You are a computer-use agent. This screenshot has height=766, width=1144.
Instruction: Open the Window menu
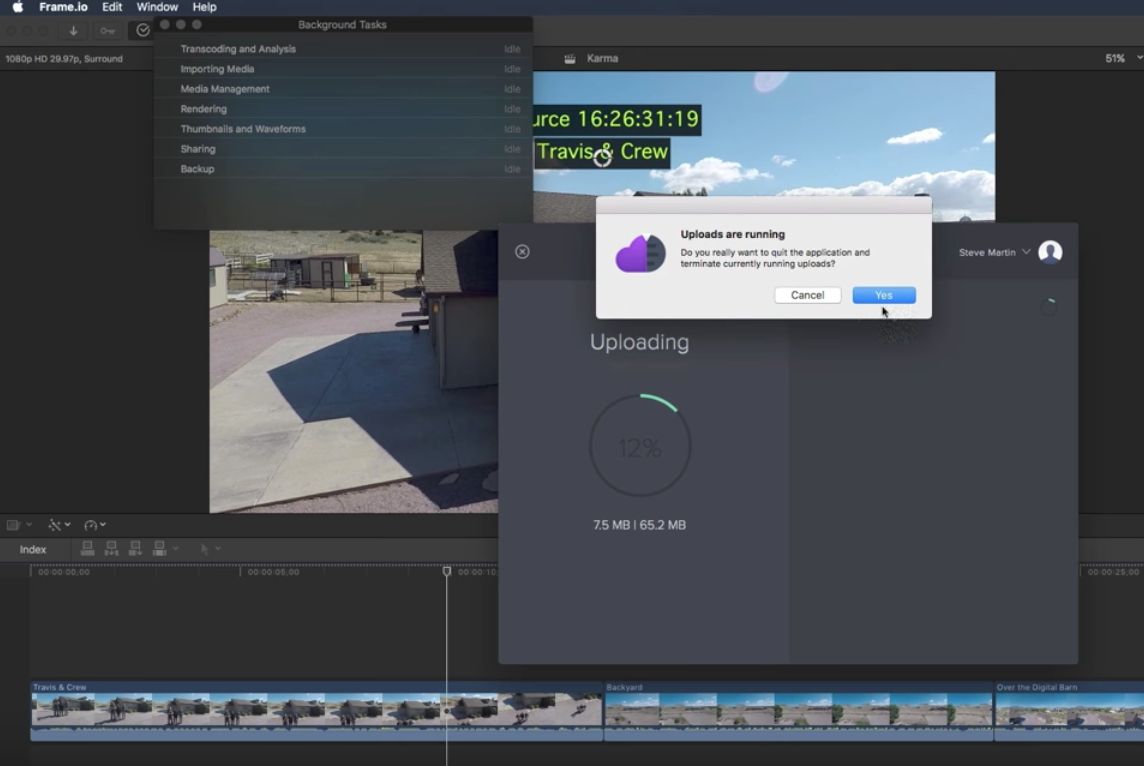(157, 7)
